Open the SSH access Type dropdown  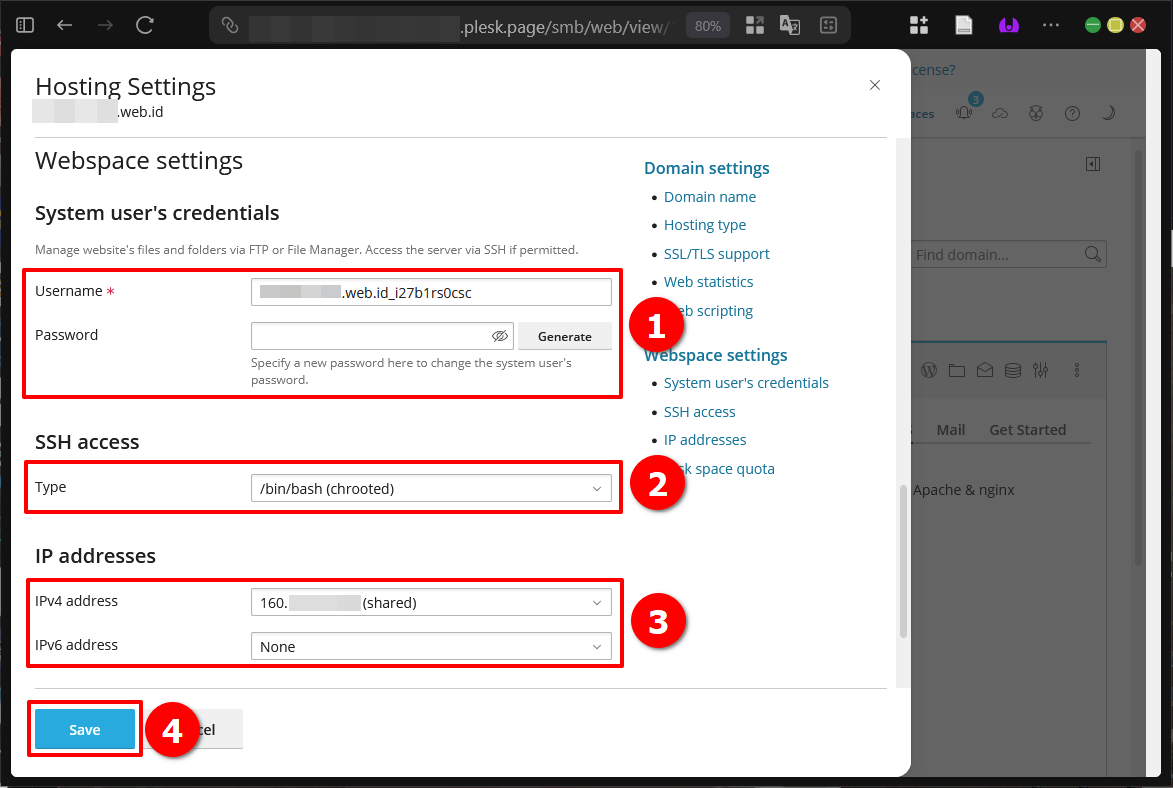432,488
